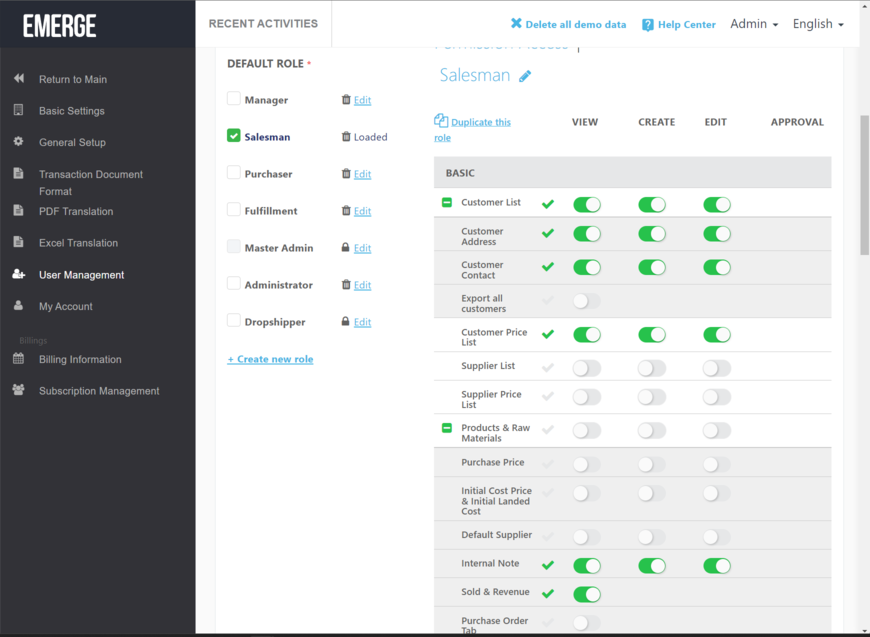Click the Create new role link
Screen dimensions: 870x637
tap(270, 359)
